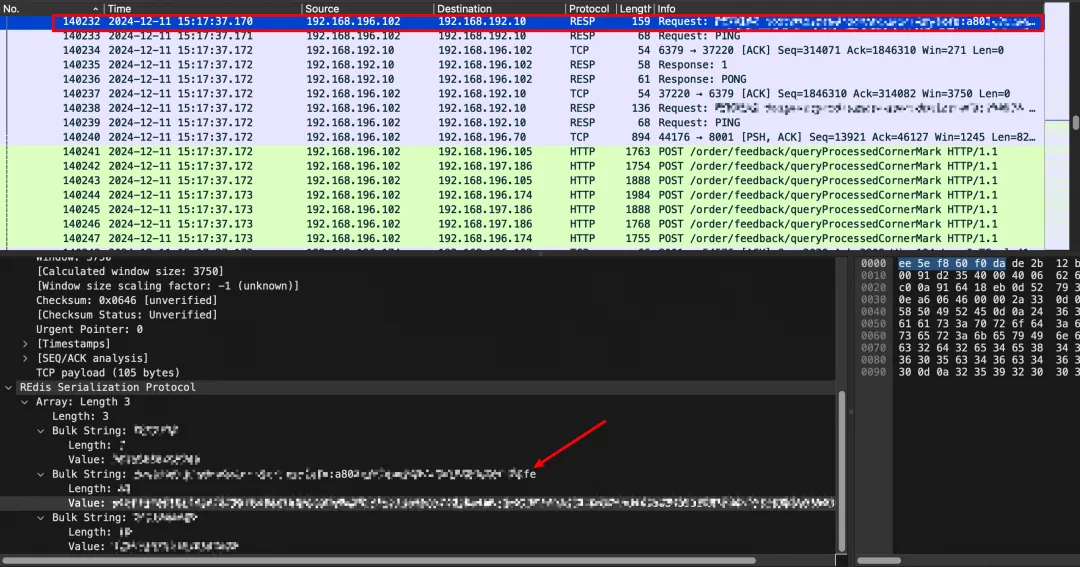The width and height of the screenshot is (1080, 567).
Task: Select the [Calculated window size: 3750] field
Action: click(x=130, y=271)
